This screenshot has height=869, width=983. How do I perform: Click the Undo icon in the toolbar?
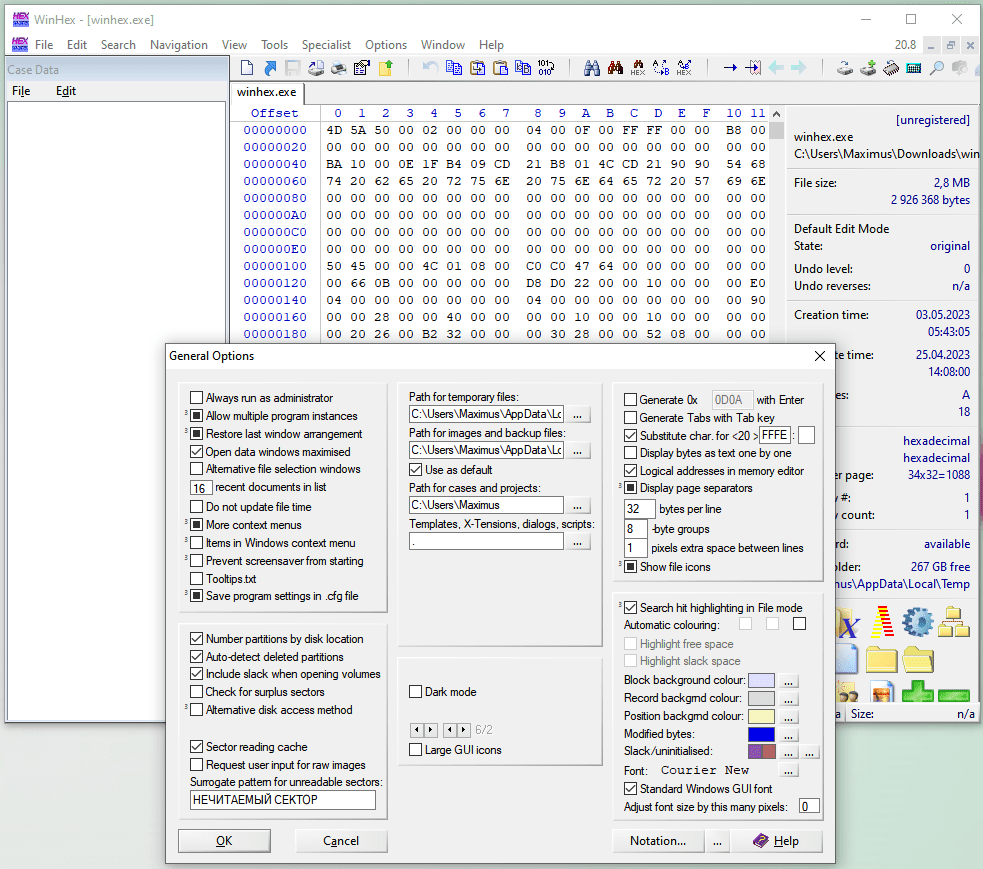[x=430, y=68]
